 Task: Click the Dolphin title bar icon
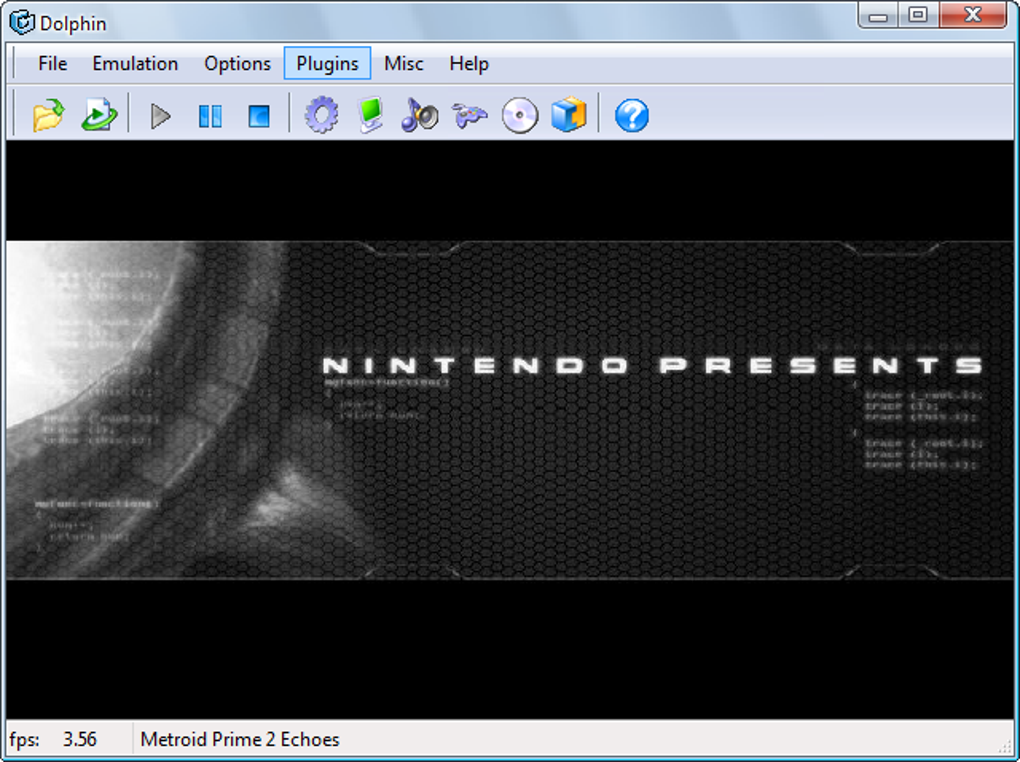21,23
